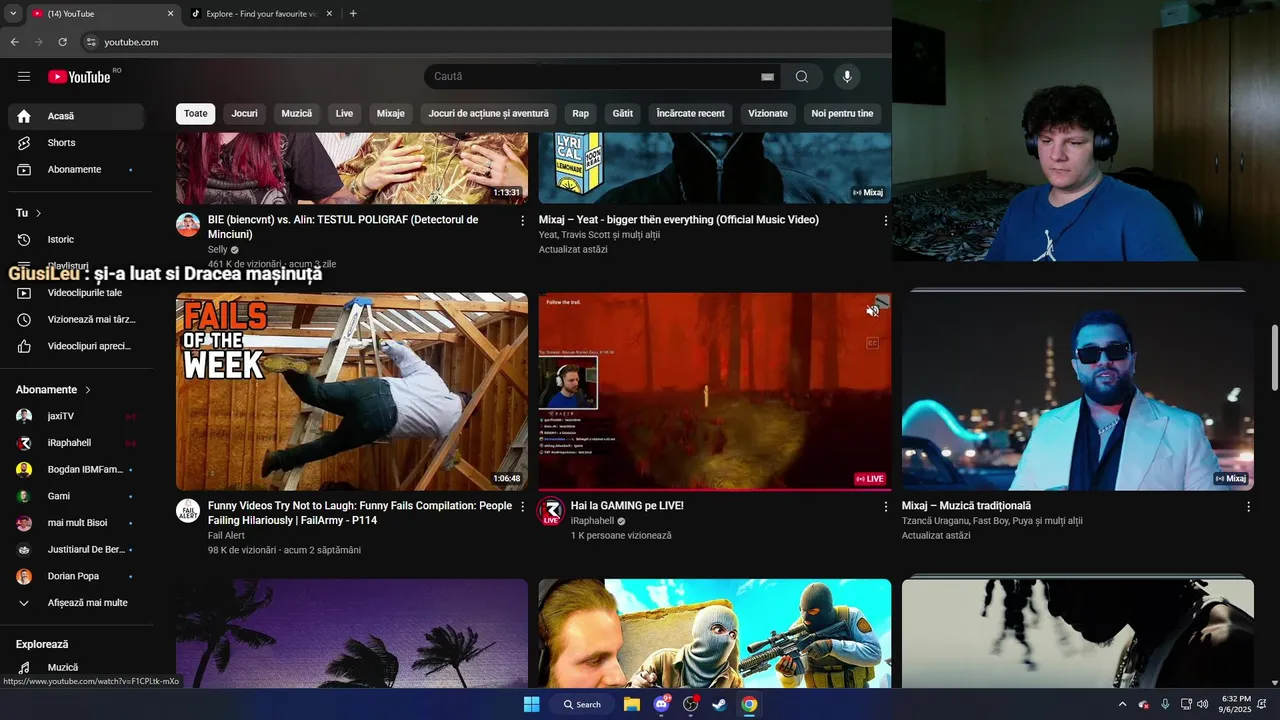Open options for Yeat bigger thën everything mix

coord(885,220)
